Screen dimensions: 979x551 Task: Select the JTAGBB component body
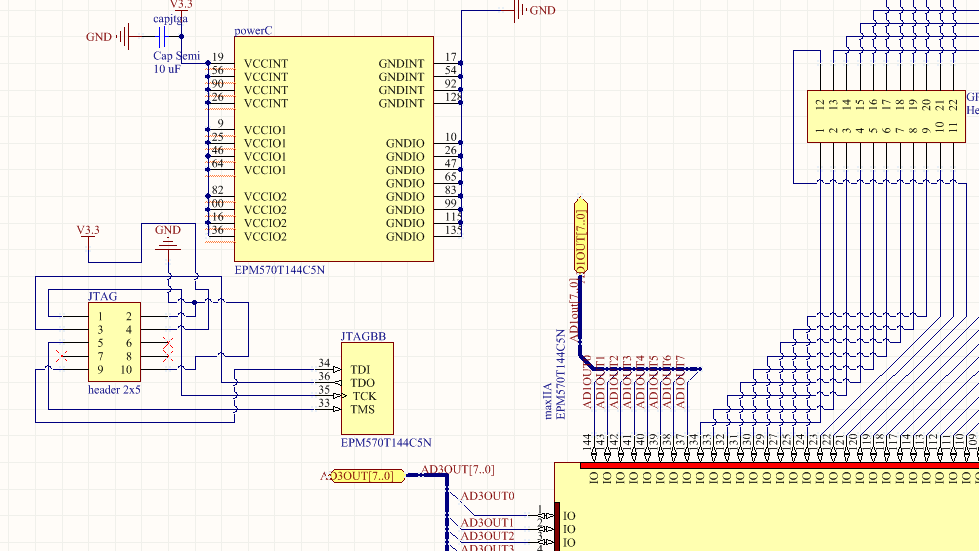point(367,389)
